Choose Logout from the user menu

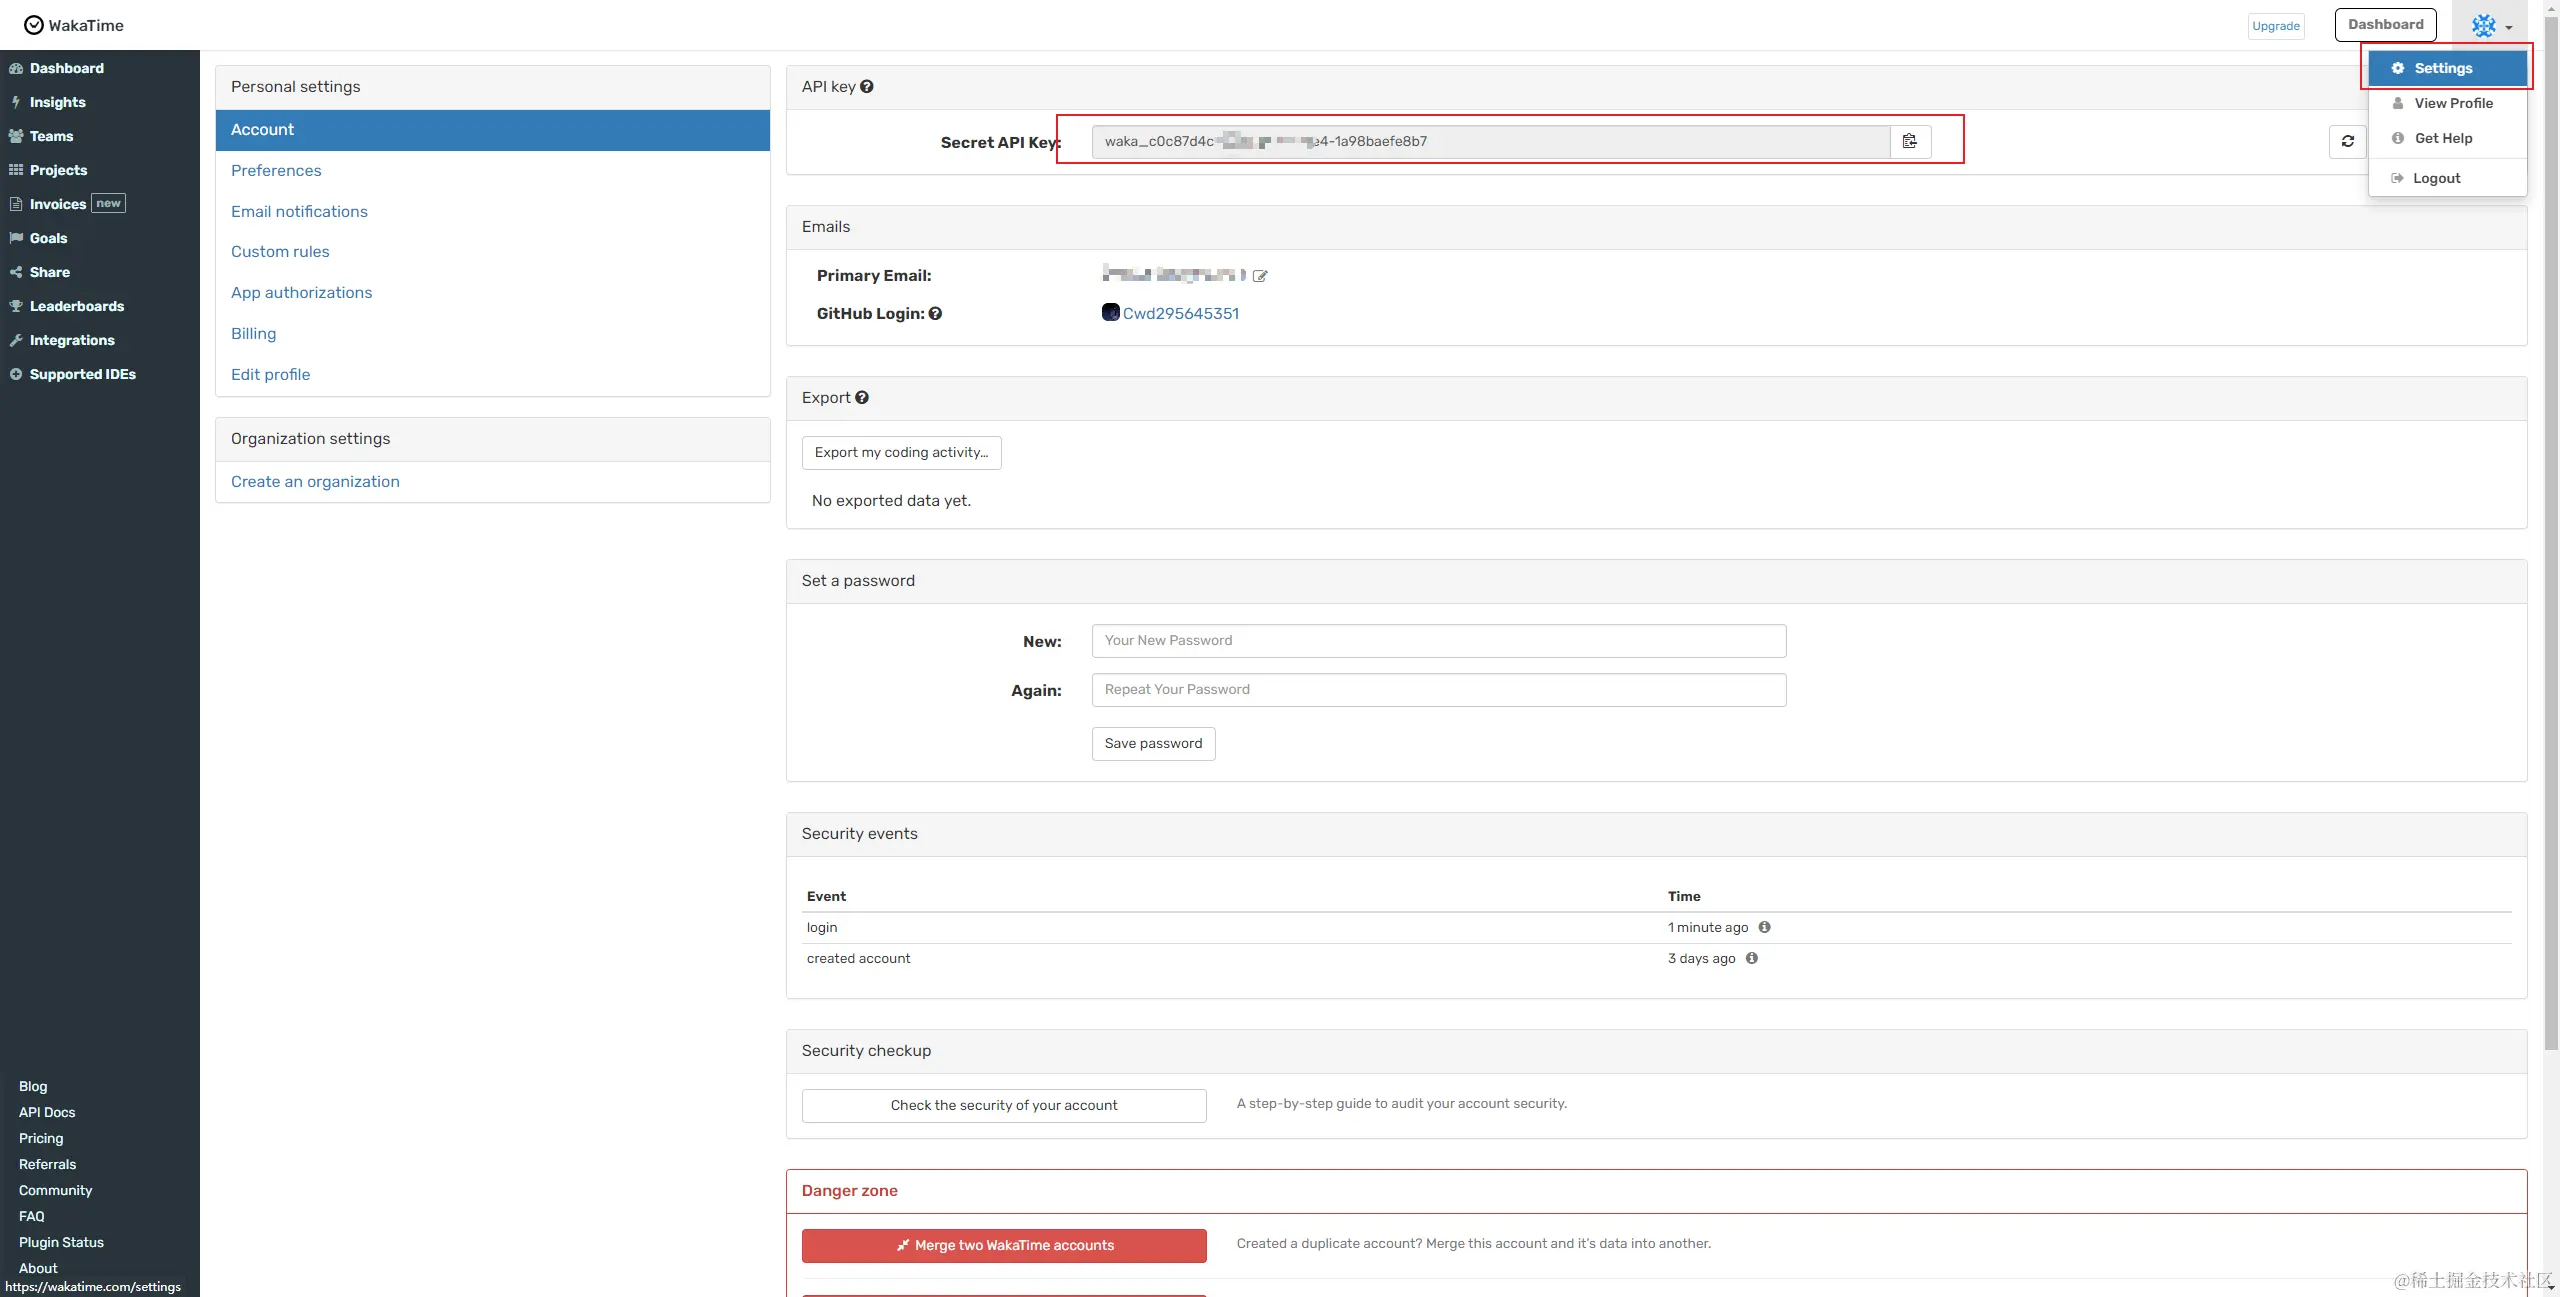click(2436, 178)
